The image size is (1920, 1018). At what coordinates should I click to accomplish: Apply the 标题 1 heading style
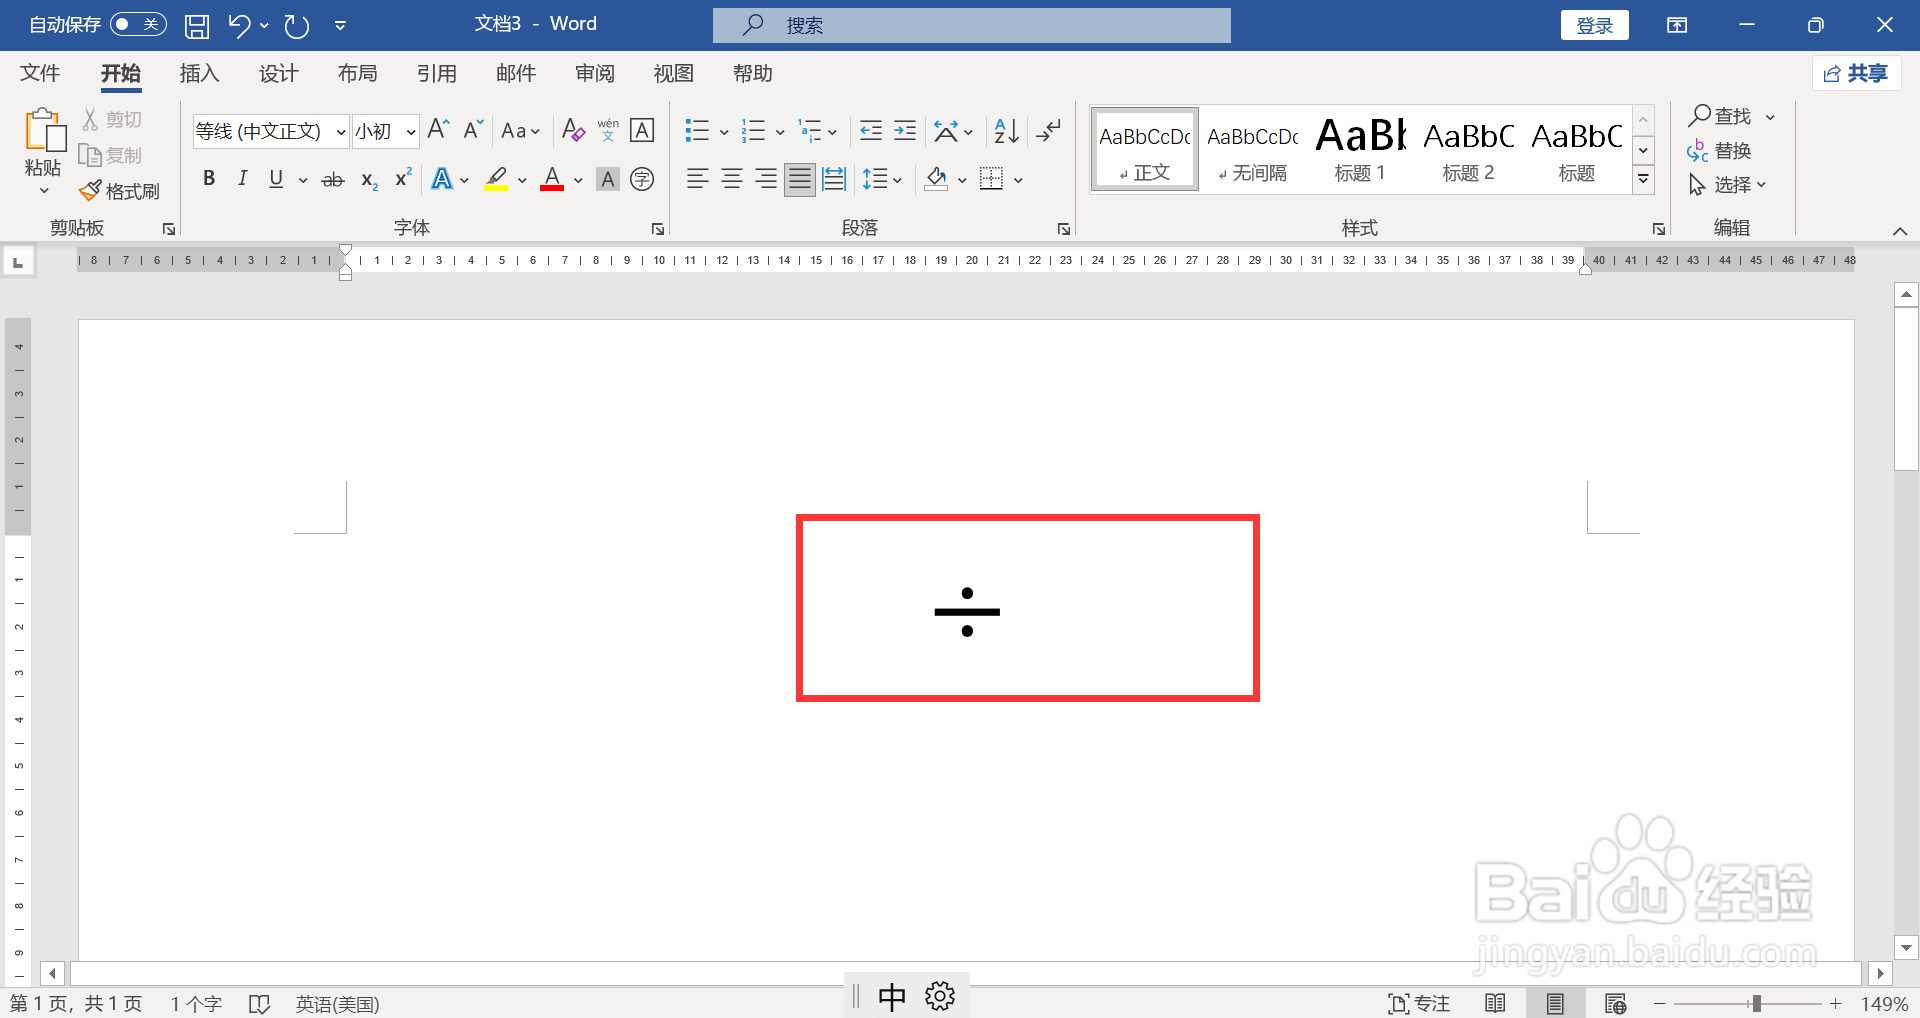coord(1360,149)
